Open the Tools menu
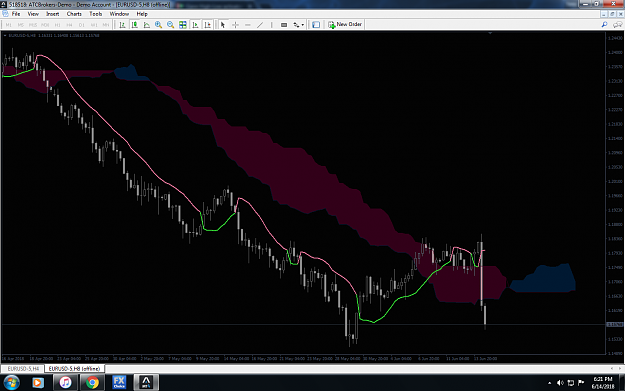The width and height of the screenshot is (625, 391). click(x=96, y=14)
